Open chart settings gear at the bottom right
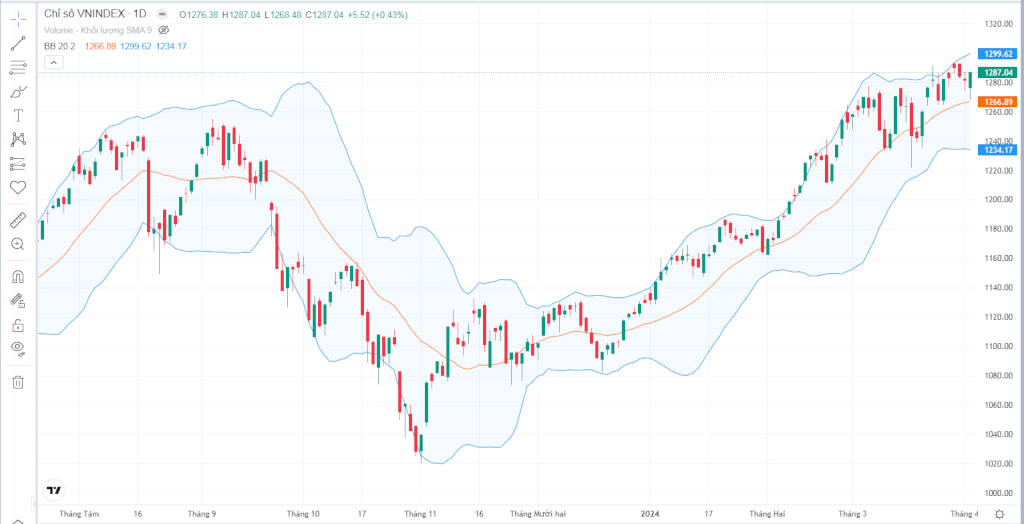Screen dimensions: 1024x524 (1000, 514)
